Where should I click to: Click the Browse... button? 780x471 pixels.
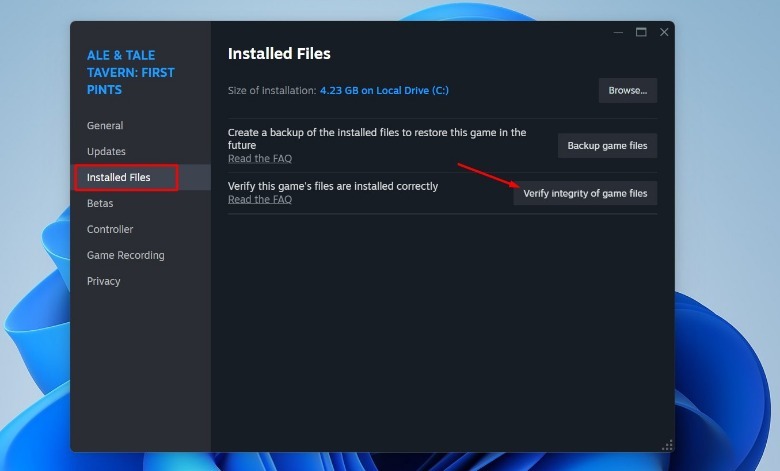coord(628,91)
